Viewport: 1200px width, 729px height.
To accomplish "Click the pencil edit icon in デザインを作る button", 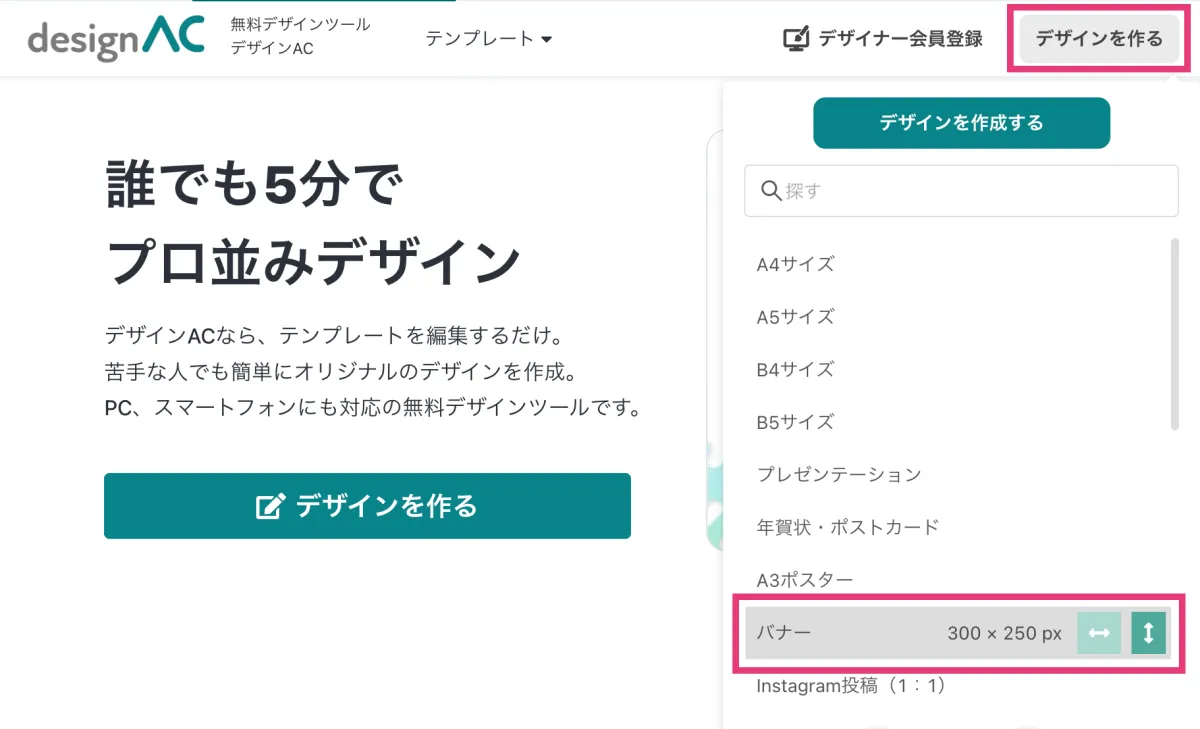I will [267, 505].
